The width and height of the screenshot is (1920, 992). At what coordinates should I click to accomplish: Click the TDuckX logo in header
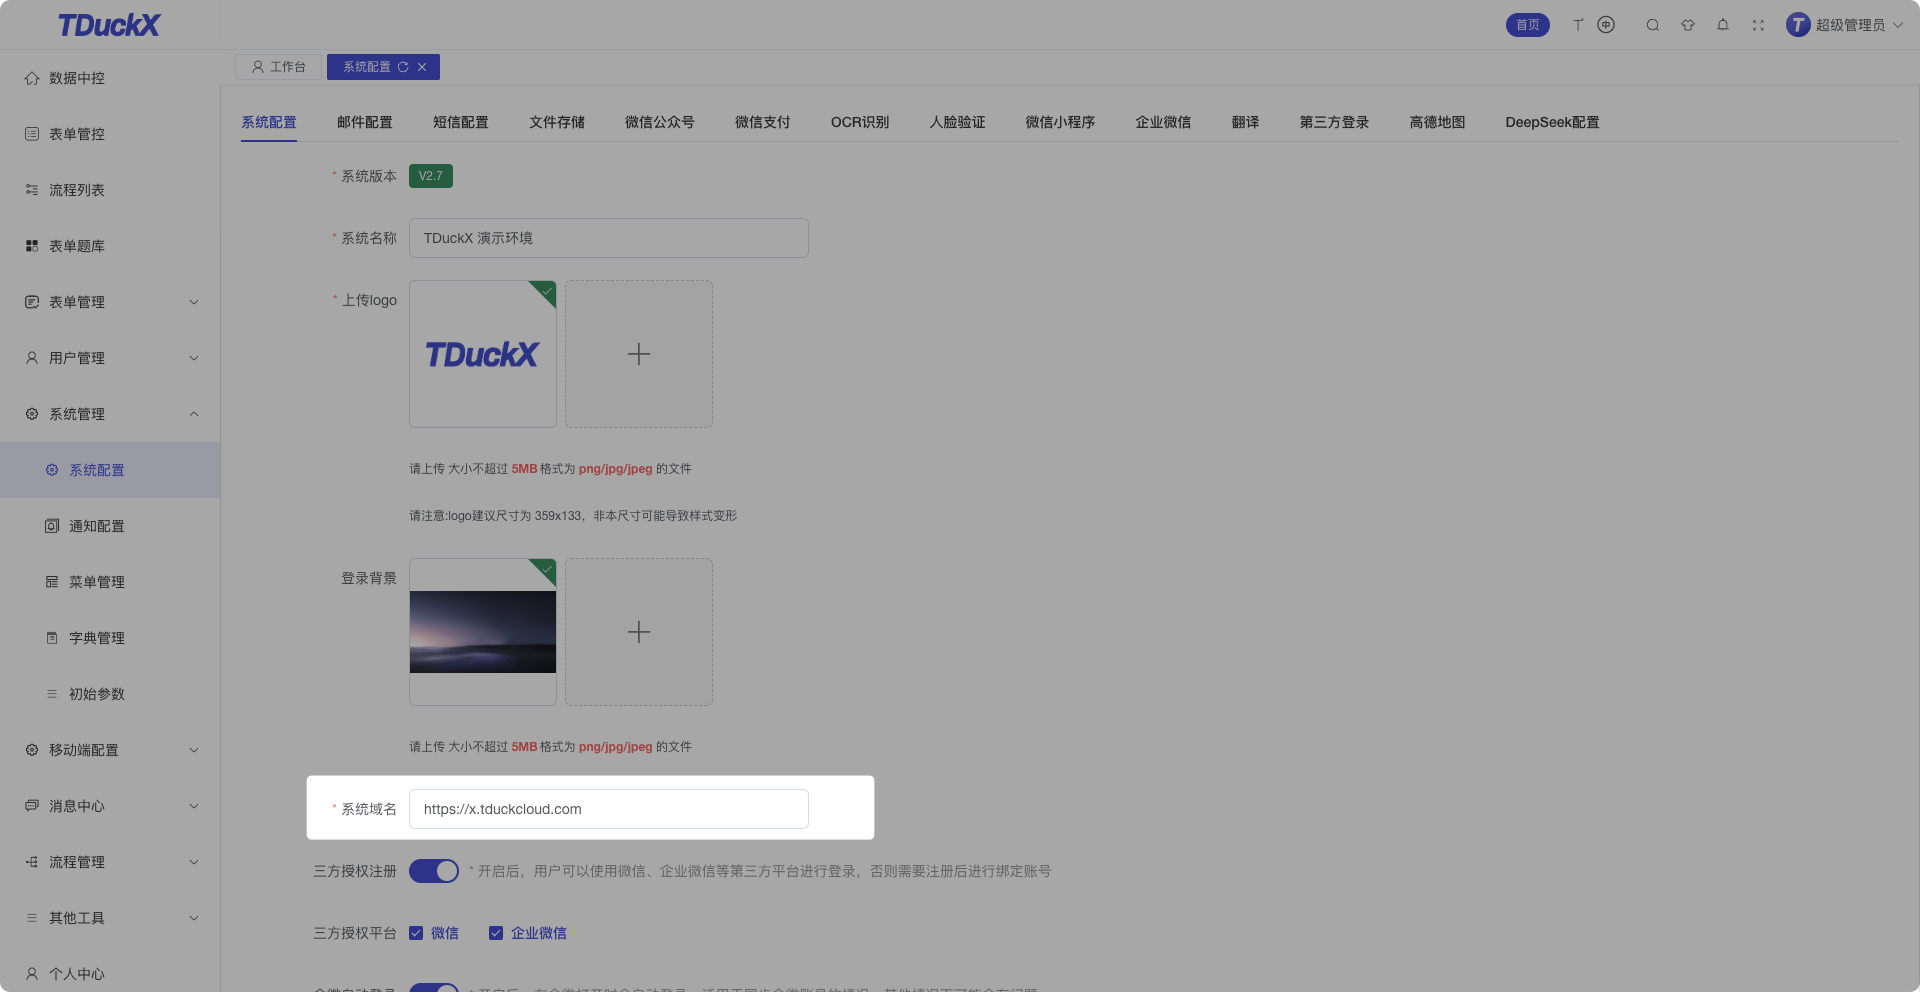pyautogui.click(x=108, y=25)
